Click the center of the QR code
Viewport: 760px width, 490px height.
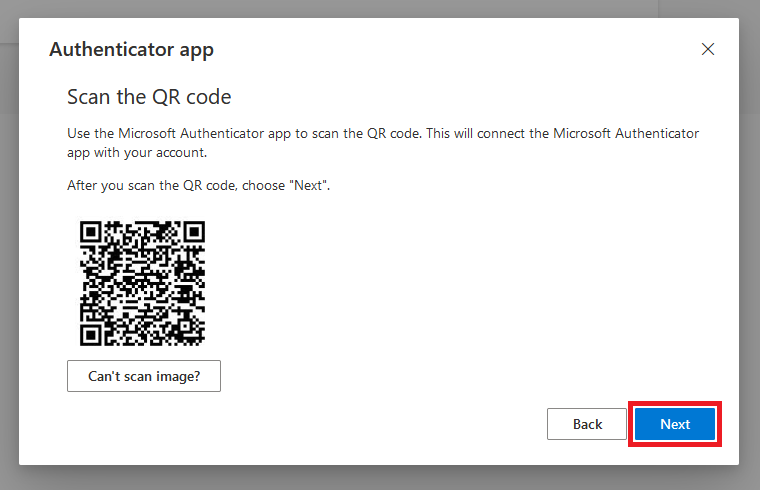[143, 283]
